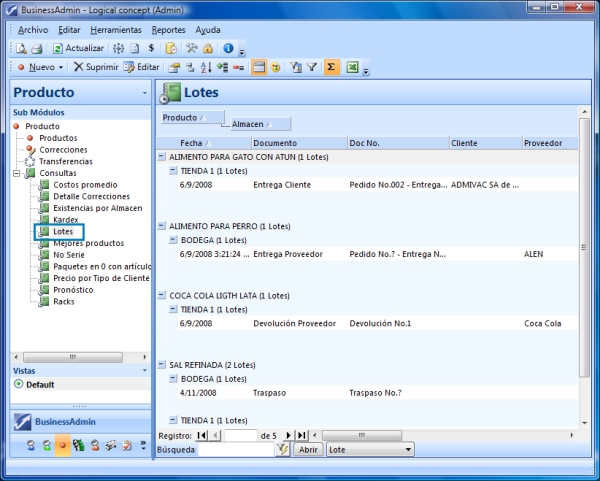
Task: Click the sum (Σ) totals icon
Action: 332,67
